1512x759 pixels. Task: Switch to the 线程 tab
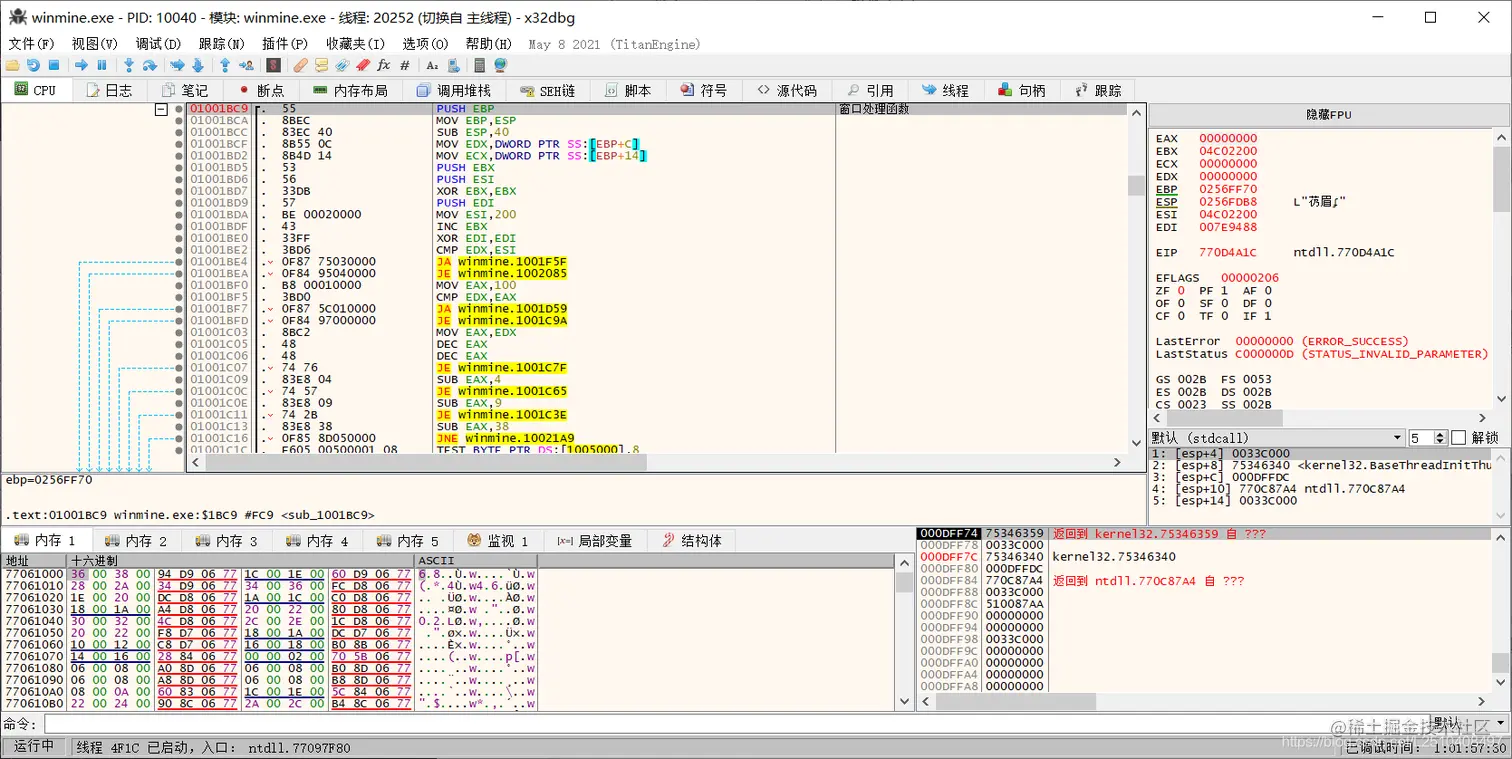(x=945, y=90)
